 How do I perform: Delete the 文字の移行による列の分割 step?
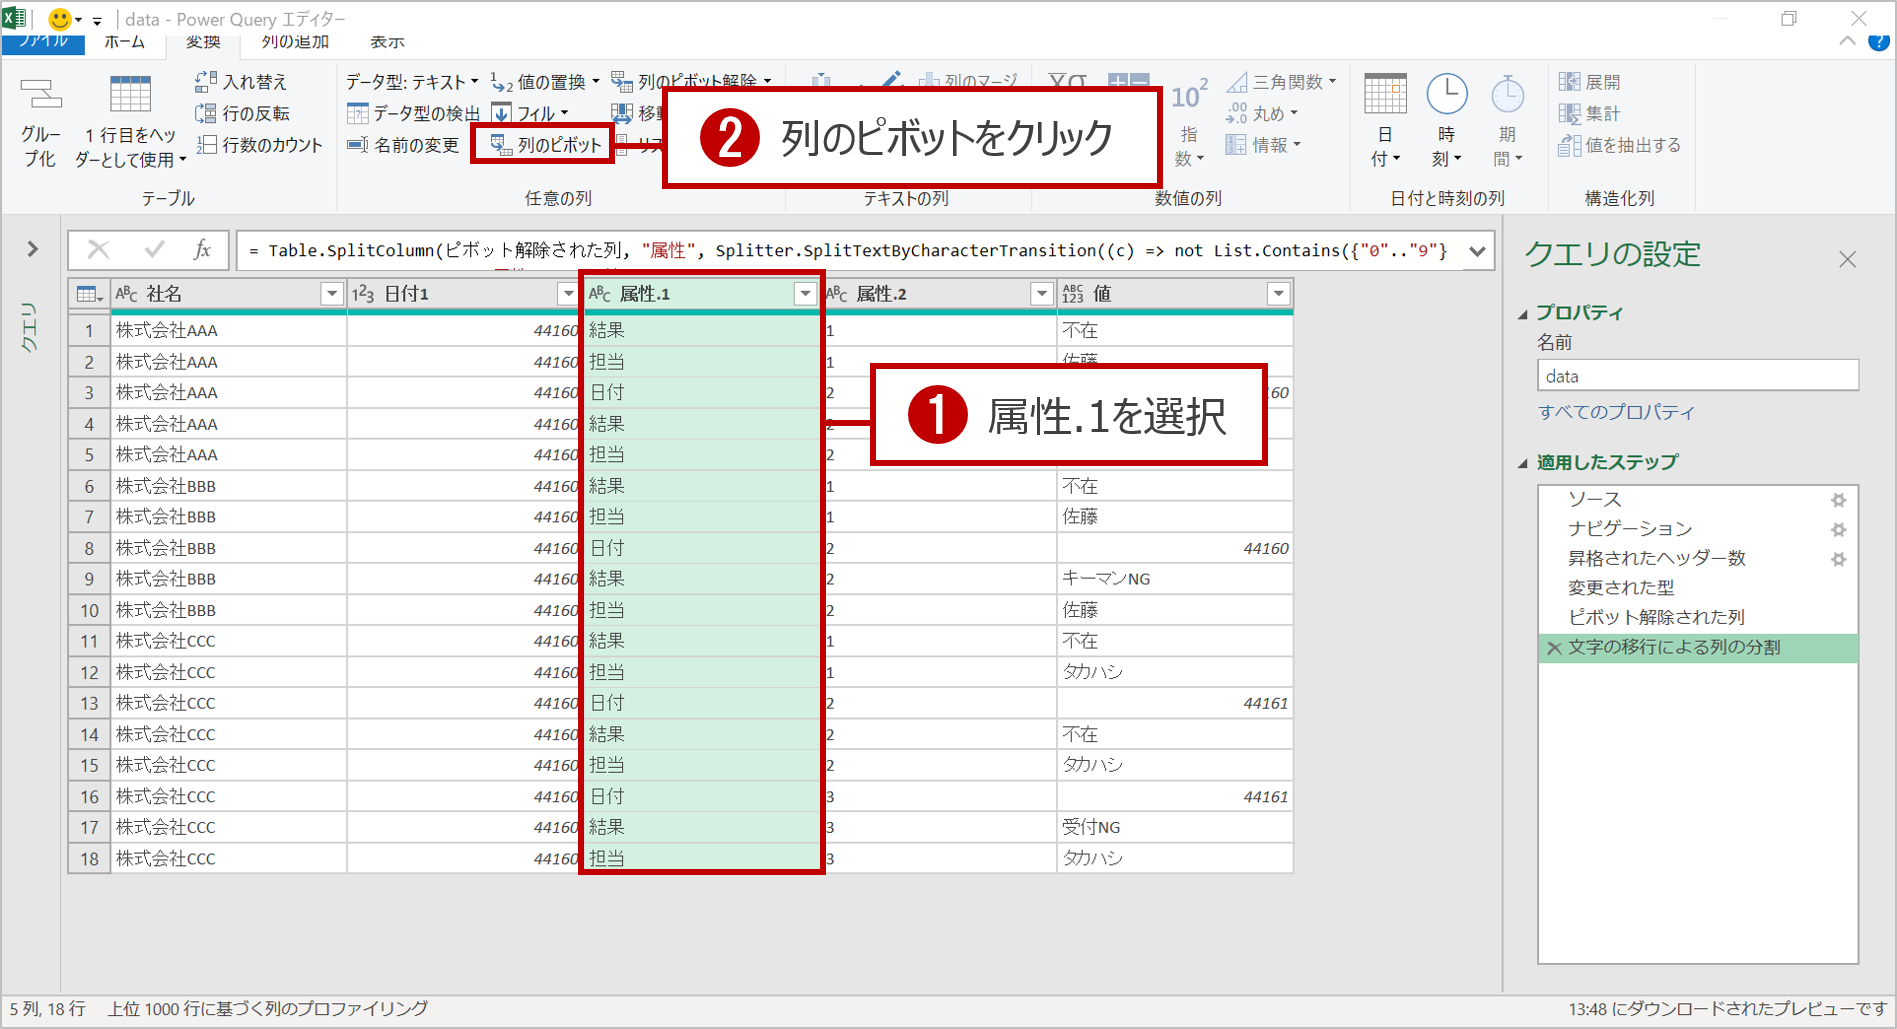point(1553,647)
